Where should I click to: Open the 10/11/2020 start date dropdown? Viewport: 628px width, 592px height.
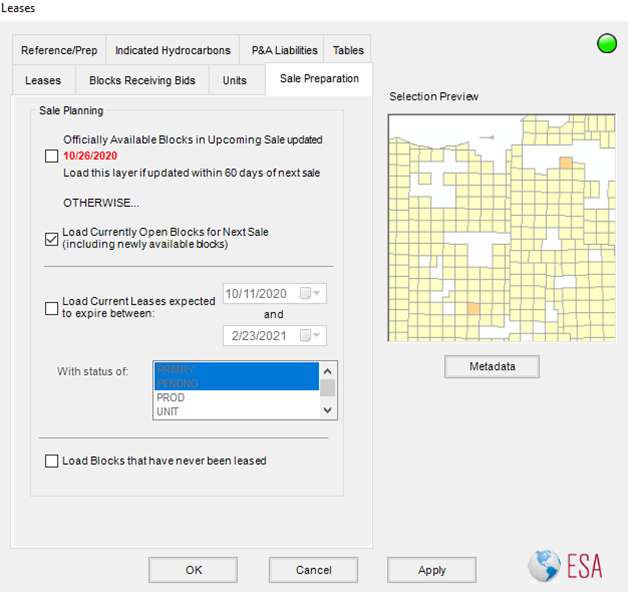point(316,294)
